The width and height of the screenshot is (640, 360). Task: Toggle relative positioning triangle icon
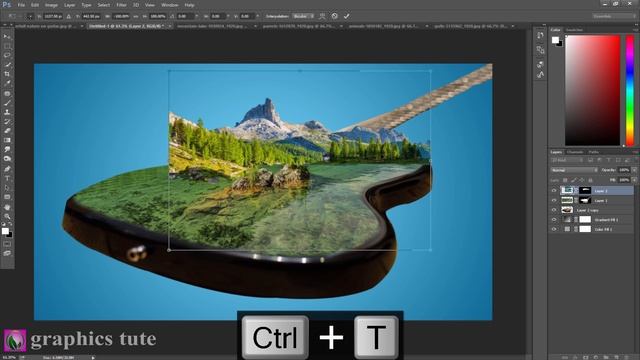coord(69,16)
